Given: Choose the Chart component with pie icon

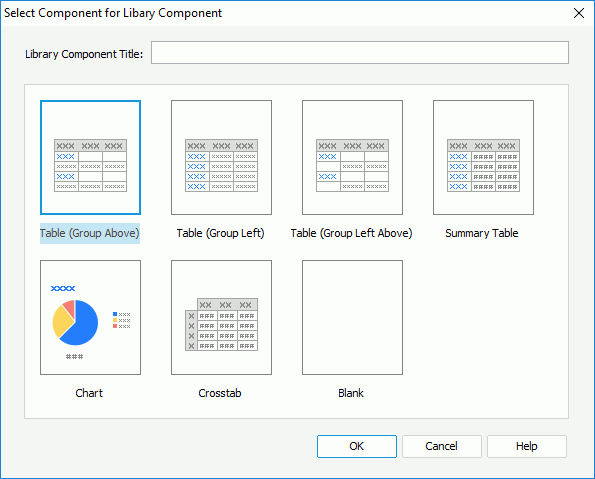Looking at the screenshot, I should [90, 317].
